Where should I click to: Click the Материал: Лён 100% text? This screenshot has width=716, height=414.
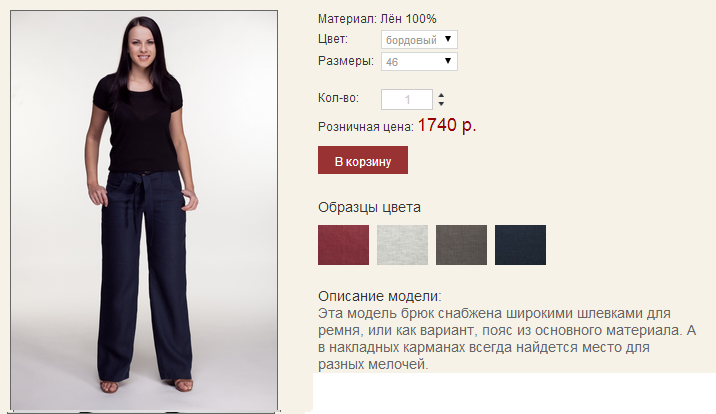(x=377, y=19)
